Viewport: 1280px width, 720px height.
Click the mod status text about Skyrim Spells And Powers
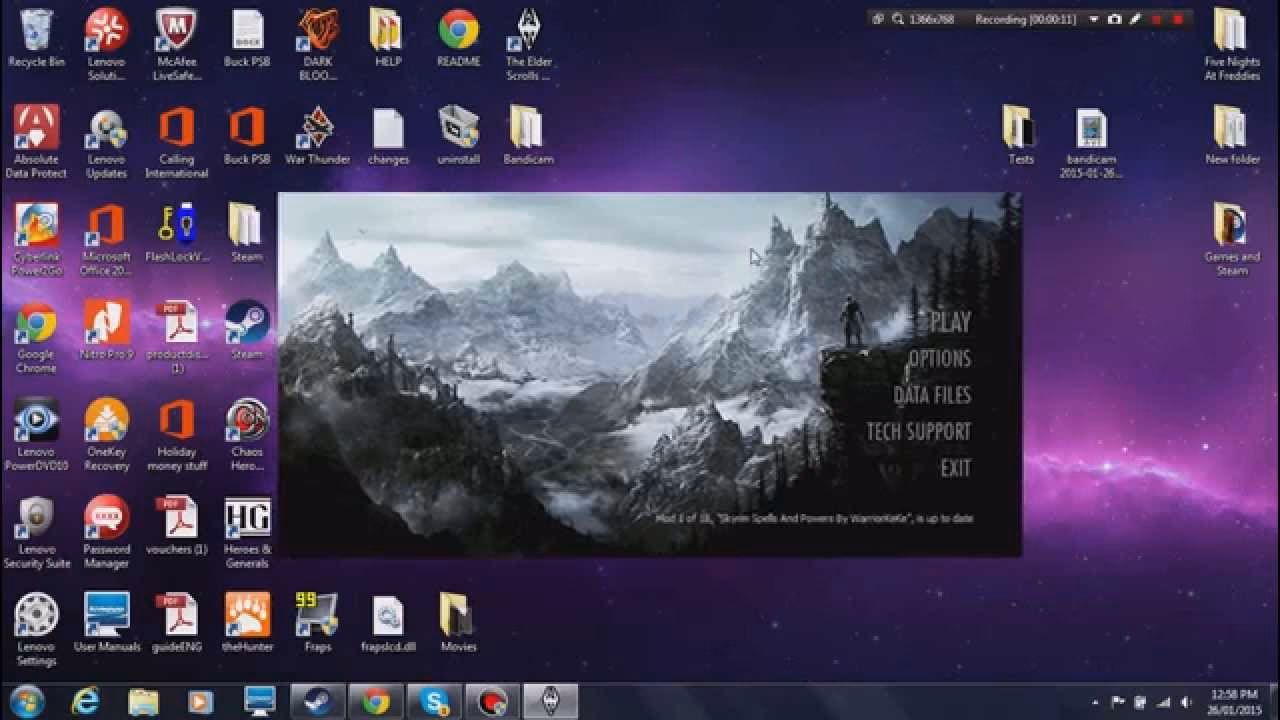814,518
